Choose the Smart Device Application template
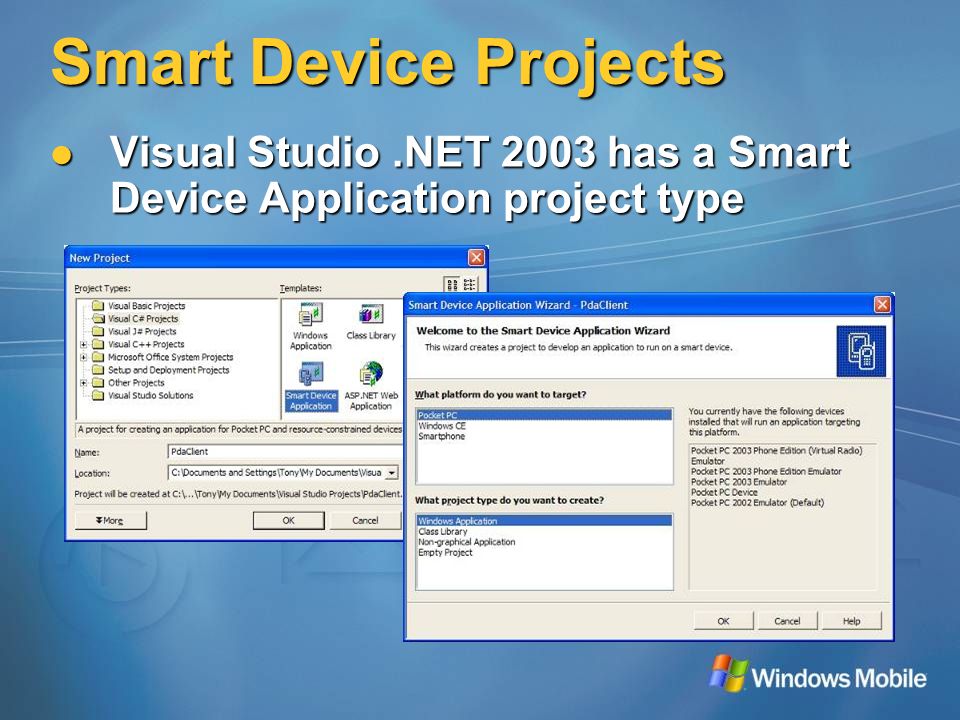960x720 pixels. 311,386
